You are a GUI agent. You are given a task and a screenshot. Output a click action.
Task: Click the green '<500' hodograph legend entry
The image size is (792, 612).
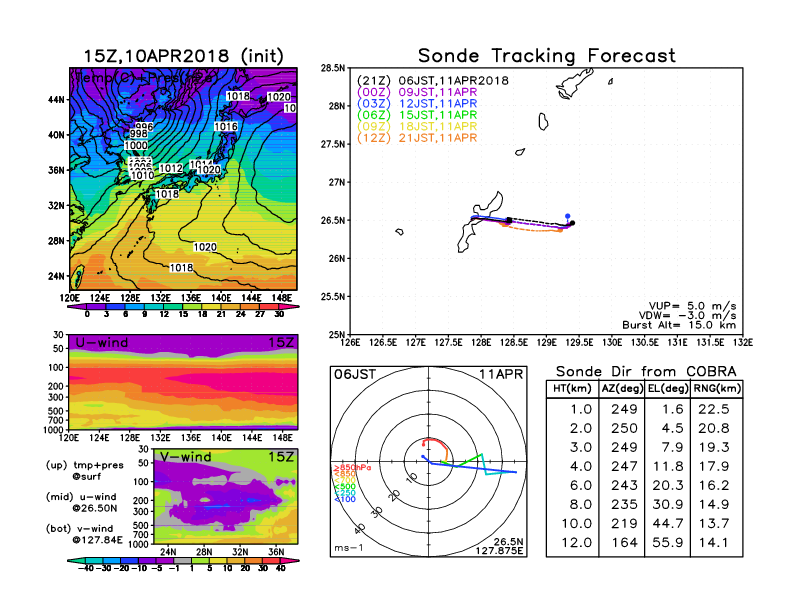344,487
